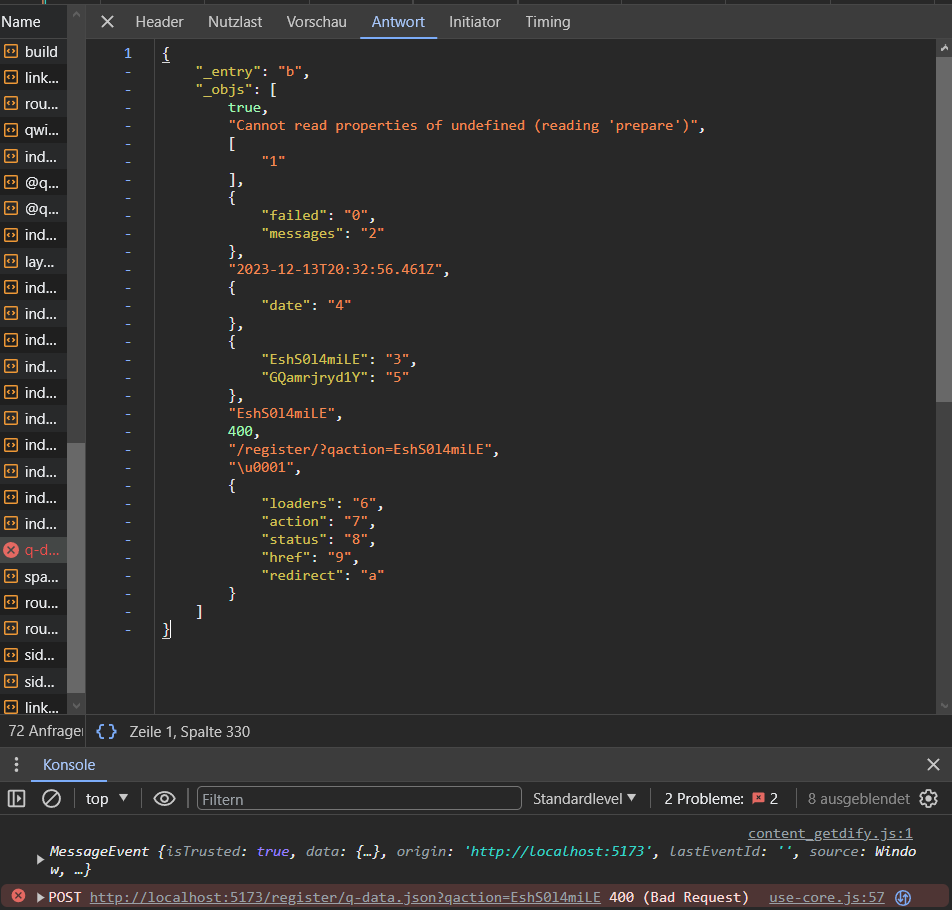The width and height of the screenshot is (952, 910).
Task: Open the top context dropdown
Action: click(x=107, y=798)
